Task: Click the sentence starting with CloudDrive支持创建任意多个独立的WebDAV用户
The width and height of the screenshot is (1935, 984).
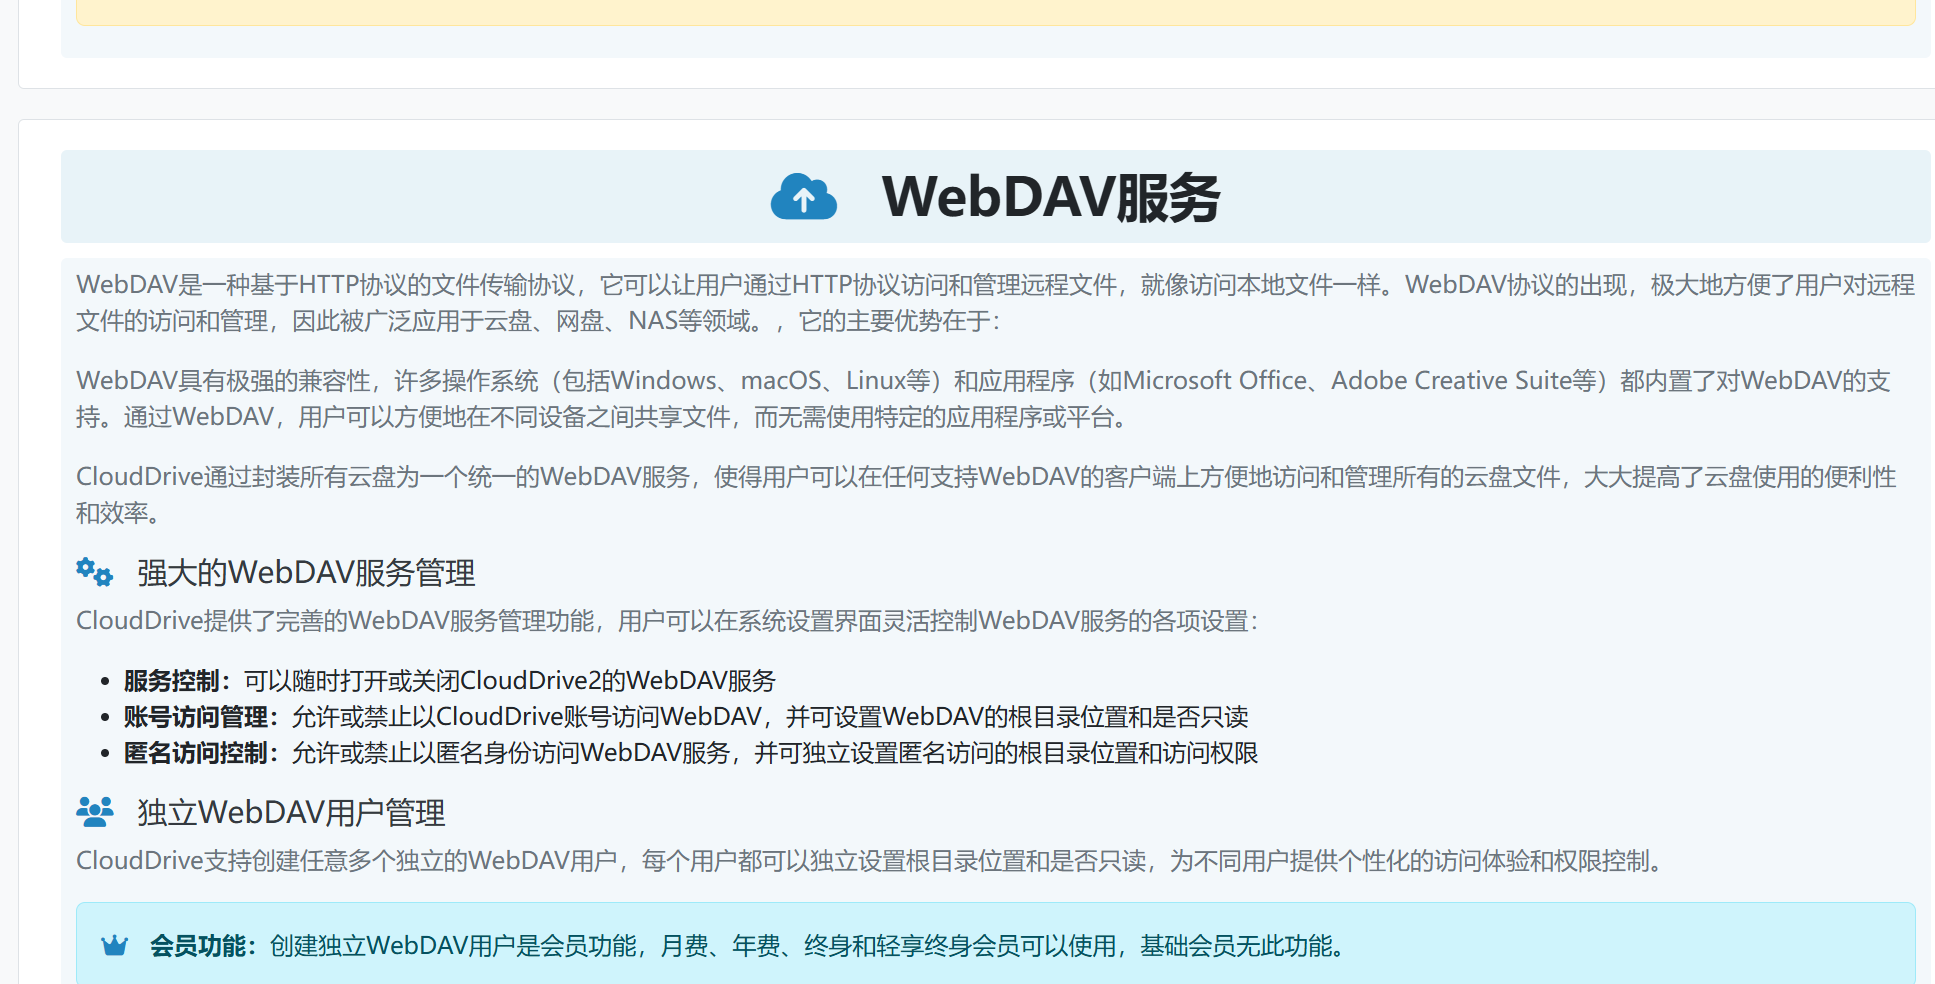Action: point(870,861)
